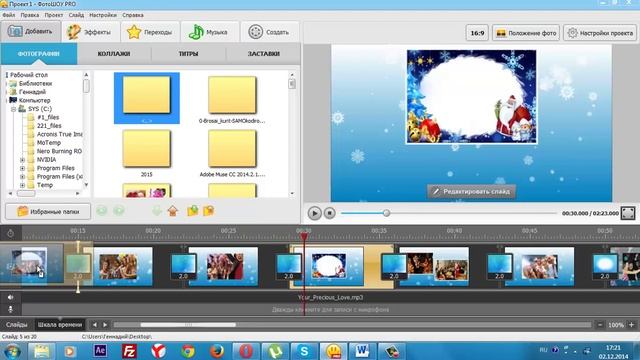Screen dimensions: 640x360
Task: Open the Эффекты section
Action: 91,32
